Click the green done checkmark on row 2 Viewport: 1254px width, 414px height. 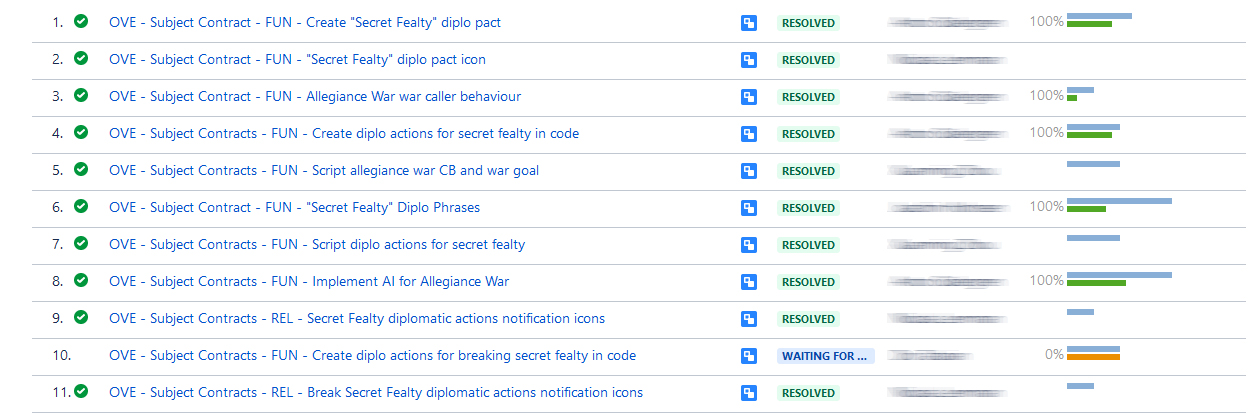[x=81, y=59]
